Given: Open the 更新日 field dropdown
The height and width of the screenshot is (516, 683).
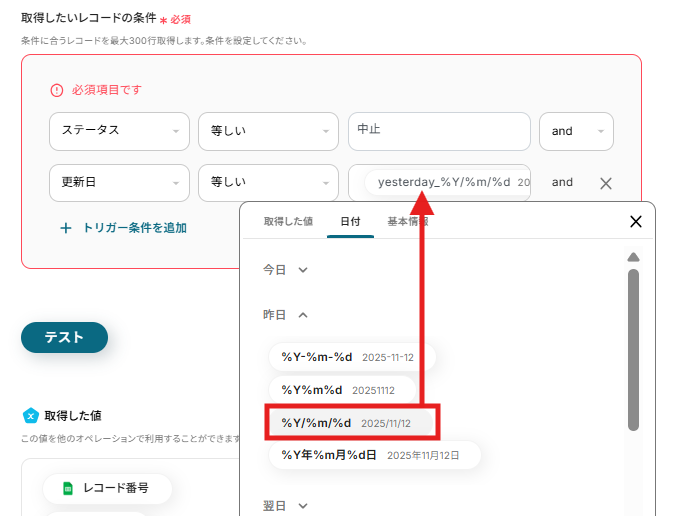Looking at the screenshot, I should (119, 183).
